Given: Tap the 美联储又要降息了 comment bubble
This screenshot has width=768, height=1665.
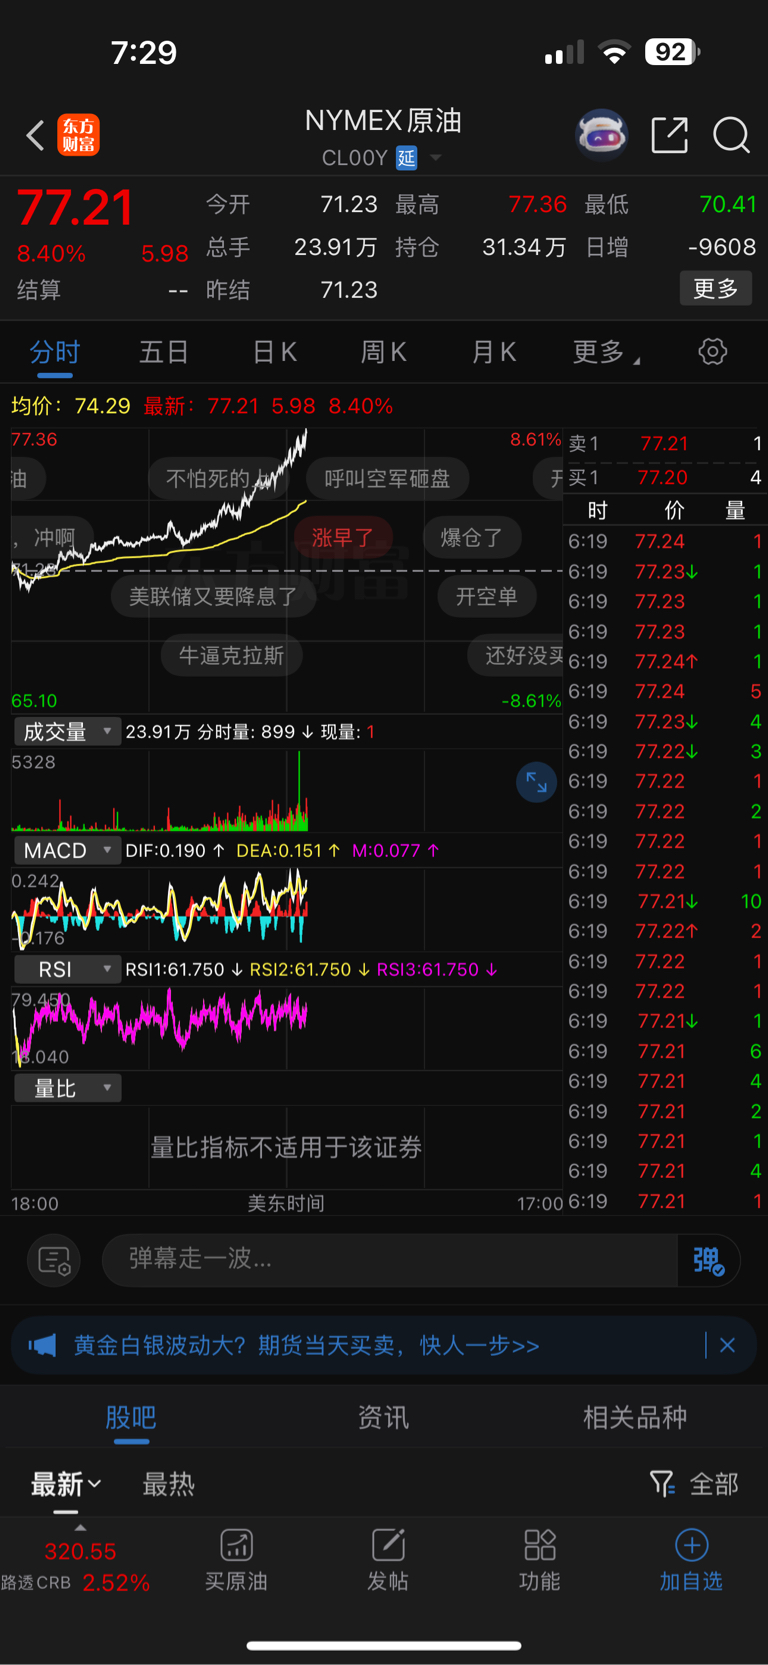Looking at the screenshot, I should click(213, 597).
